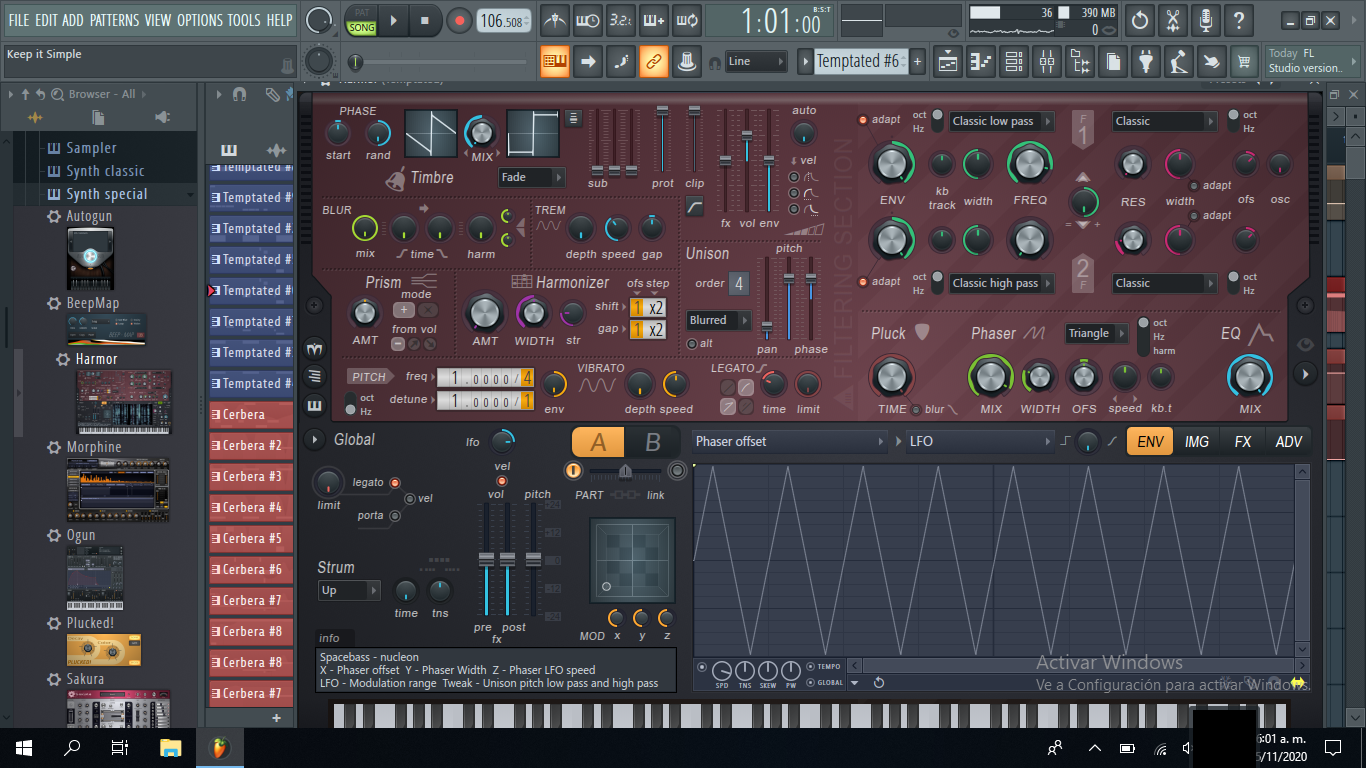Toggle the GLOBAL radio in envelope editor
The image size is (1366, 768).
[810, 682]
